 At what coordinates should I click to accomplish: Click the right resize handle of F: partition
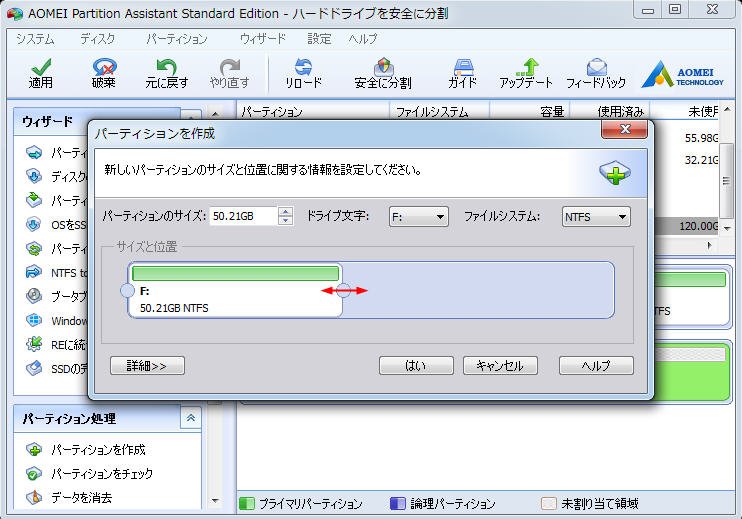click(344, 290)
